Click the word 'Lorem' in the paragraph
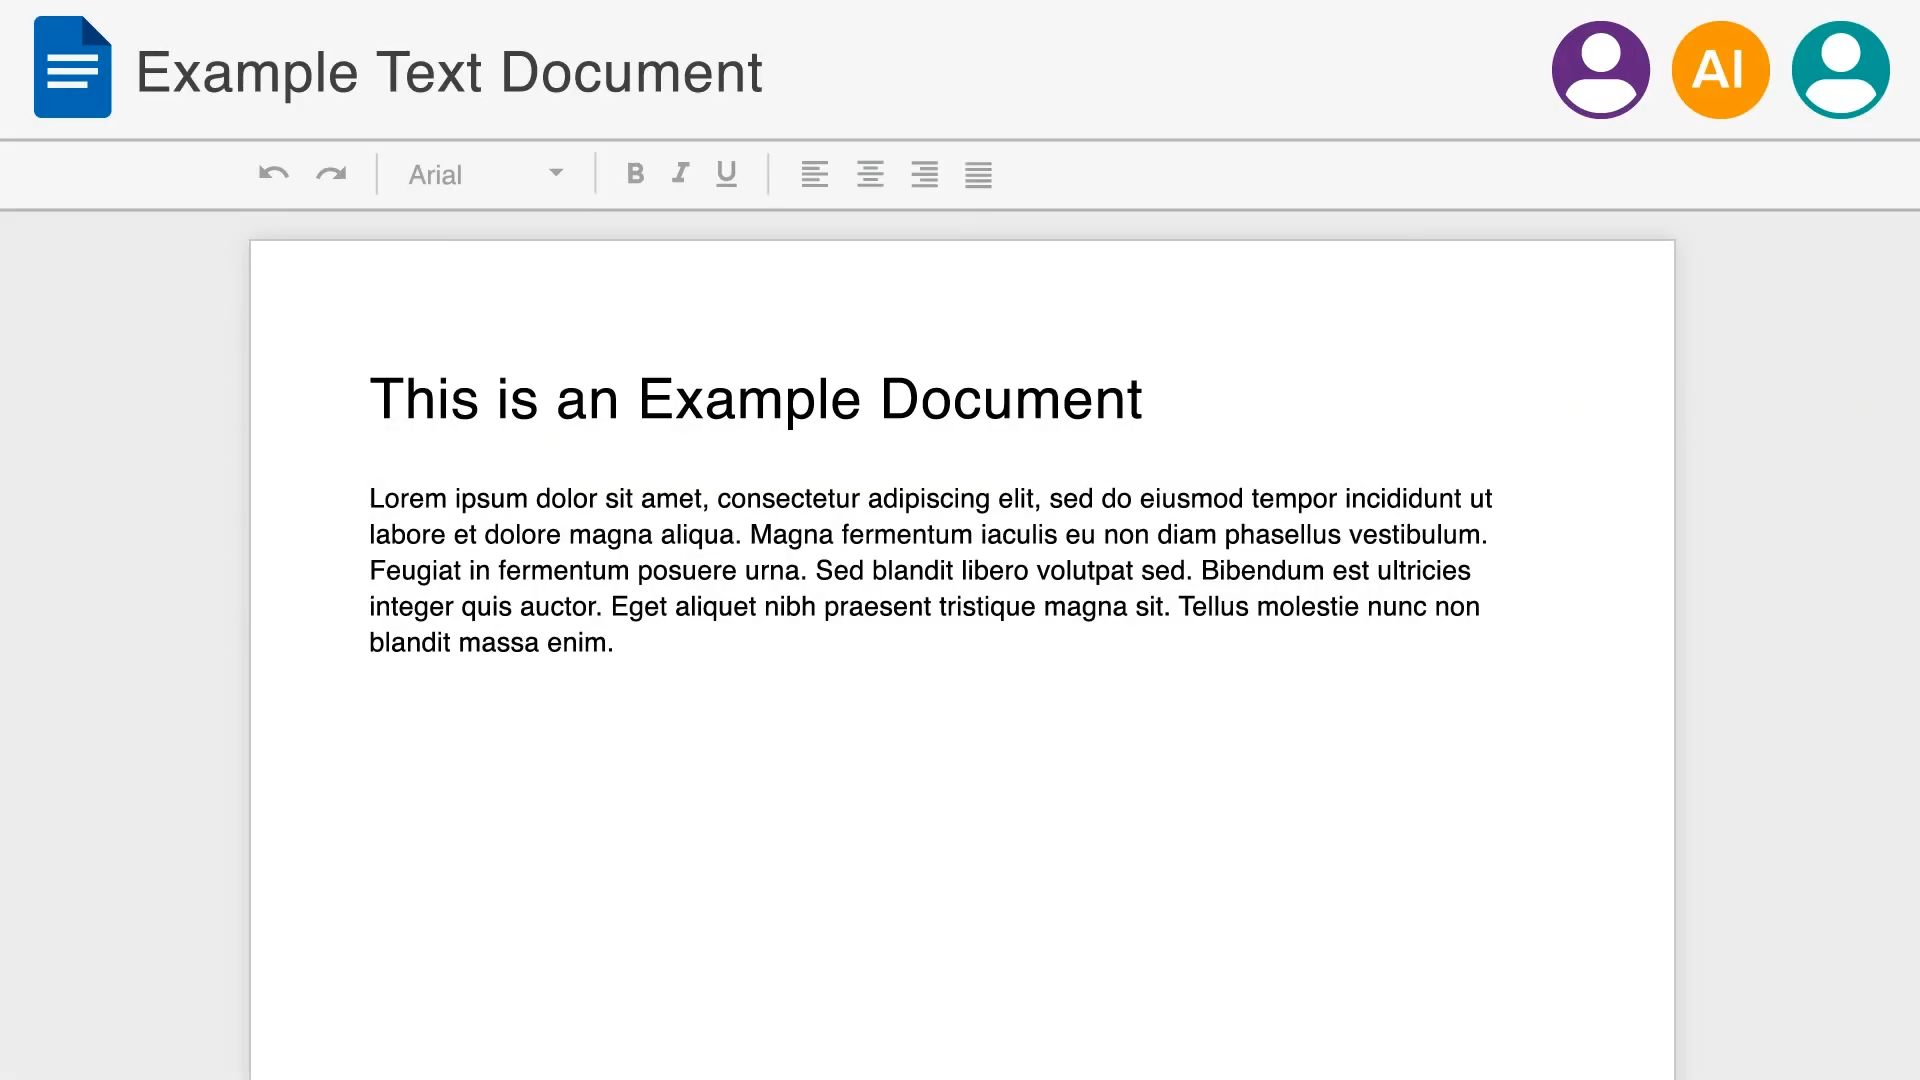Image resolution: width=1920 pixels, height=1080 pixels. coord(407,498)
